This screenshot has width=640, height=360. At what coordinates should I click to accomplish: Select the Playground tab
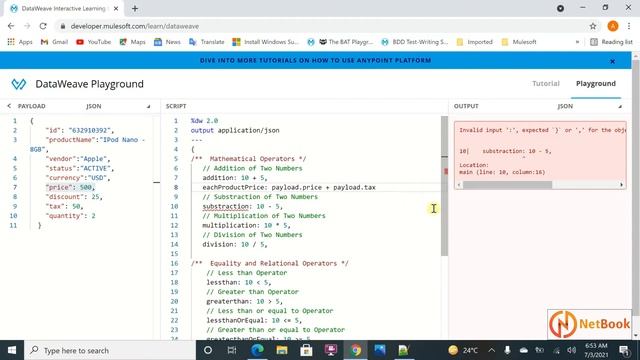[596, 83]
